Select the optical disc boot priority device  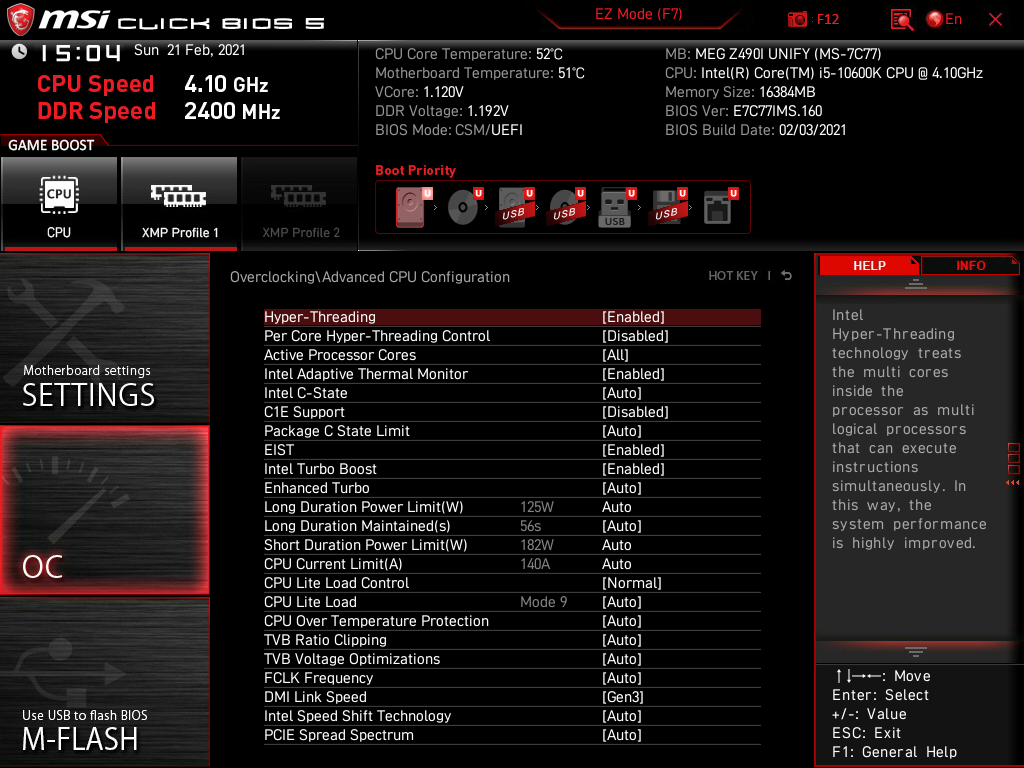pyautogui.click(x=464, y=207)
